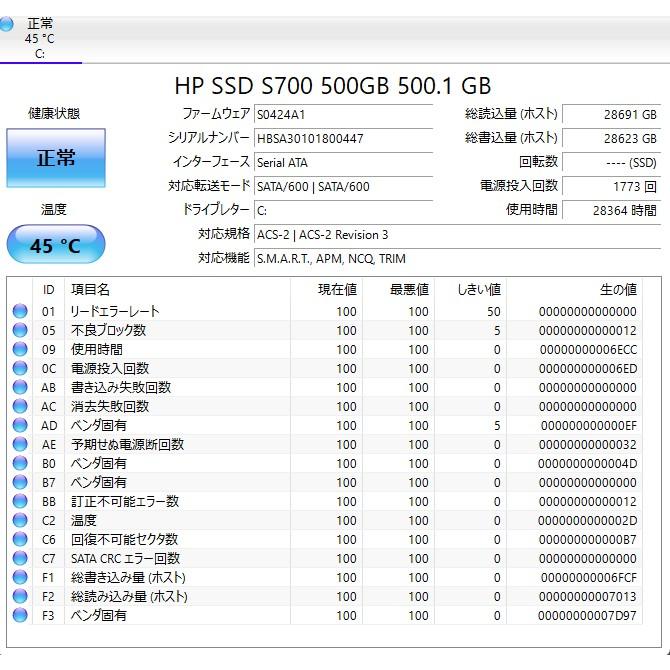Click status orb for row C2 温度

pyautogui.click(x=20, y=520)
